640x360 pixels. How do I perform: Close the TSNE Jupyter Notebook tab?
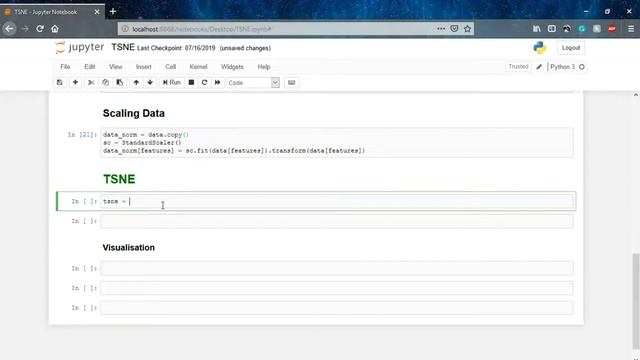[97, 12]
